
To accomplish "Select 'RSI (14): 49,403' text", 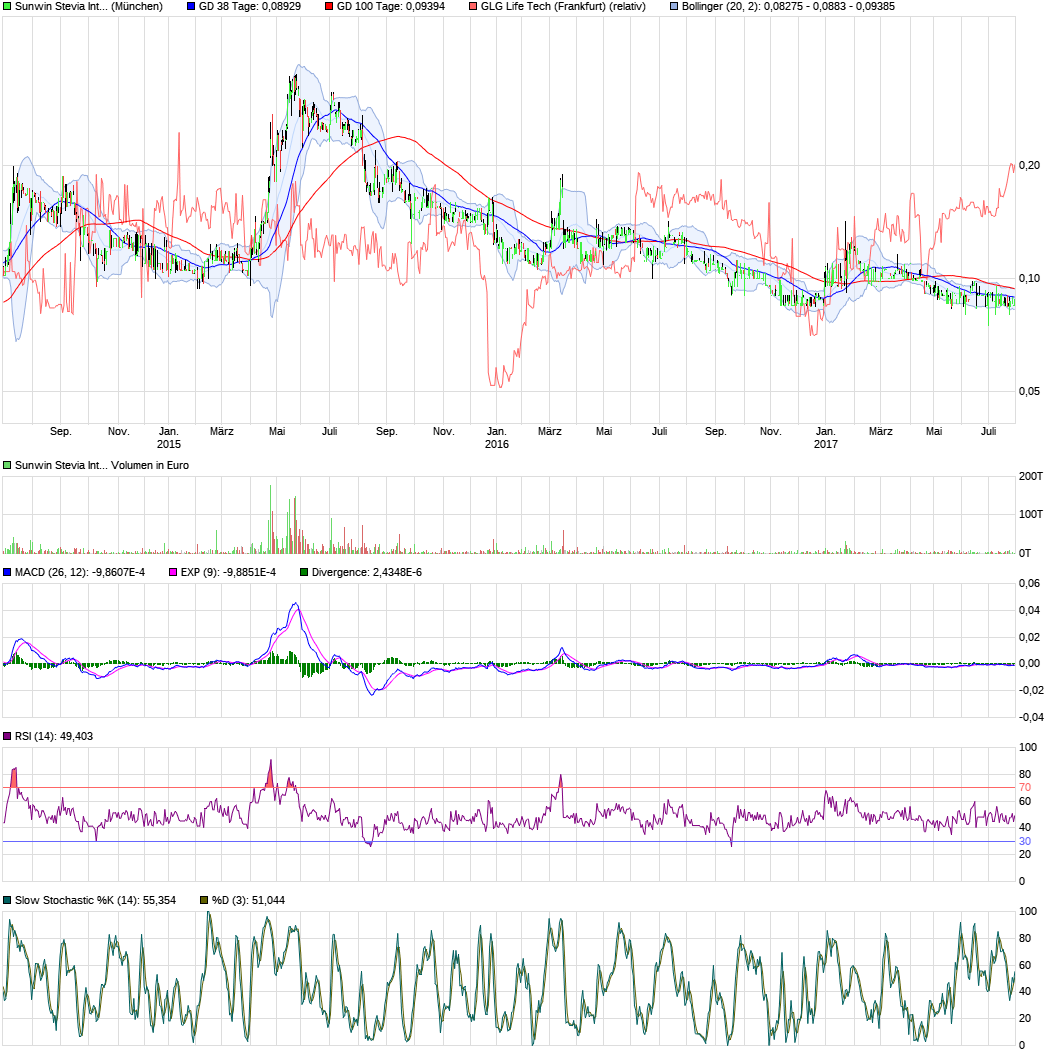I will pos(54,737).
